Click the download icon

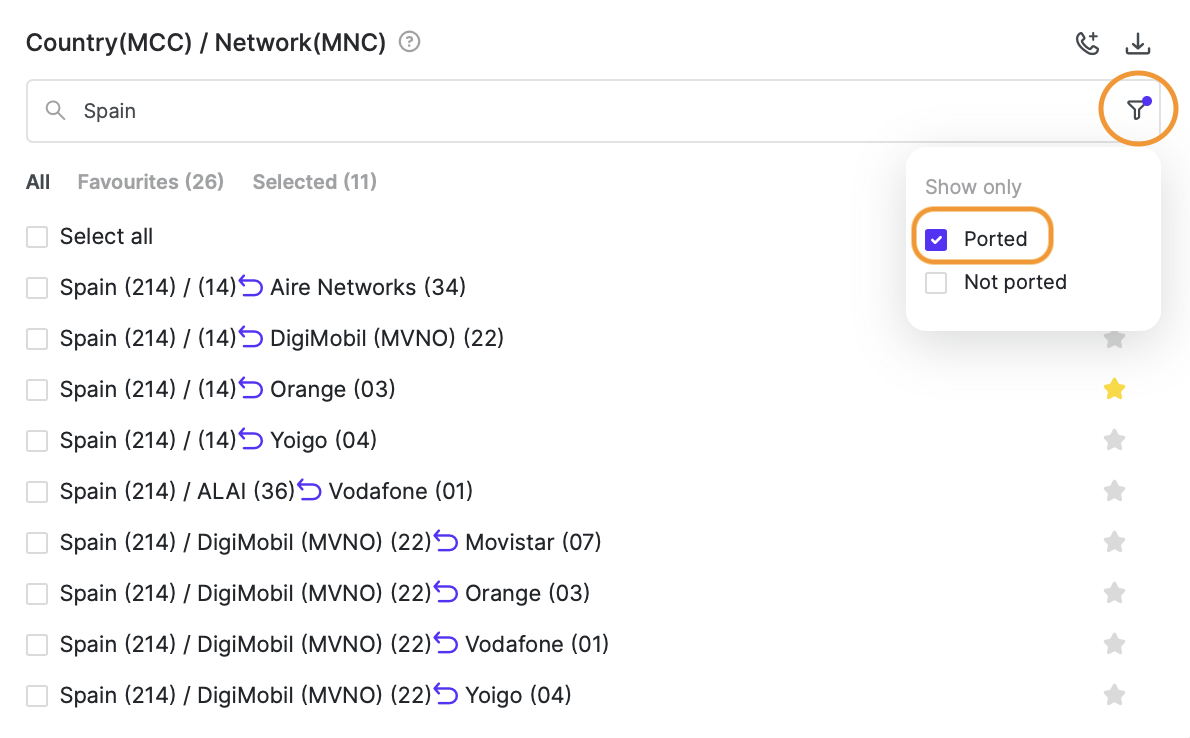tap(1138, 43)
